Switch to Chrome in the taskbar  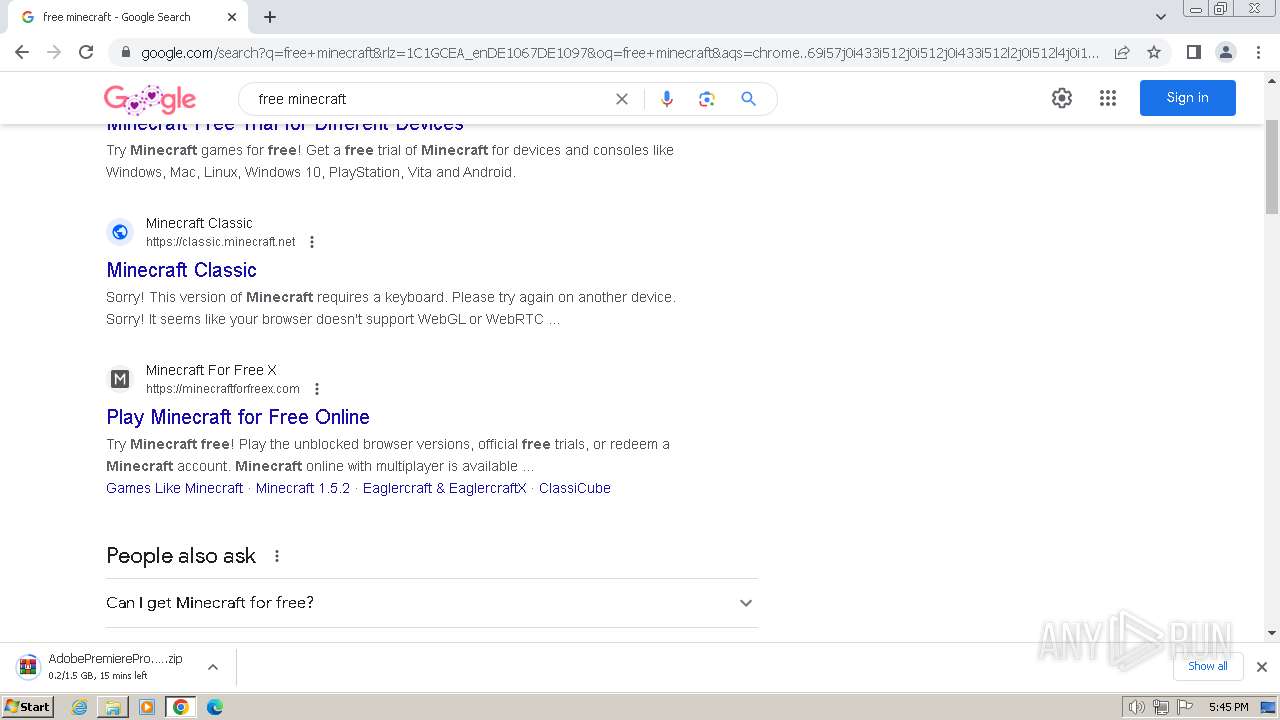click(x=181, y=707)
